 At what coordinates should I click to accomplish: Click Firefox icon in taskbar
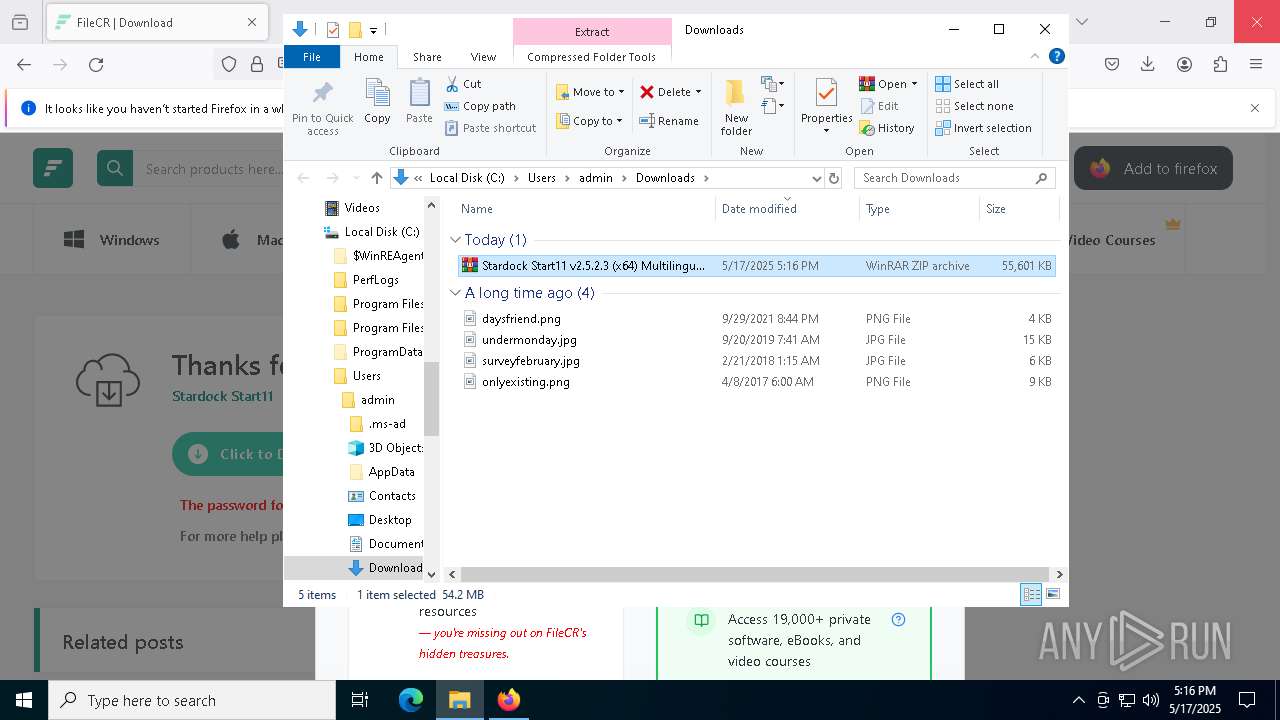(508, 700)
